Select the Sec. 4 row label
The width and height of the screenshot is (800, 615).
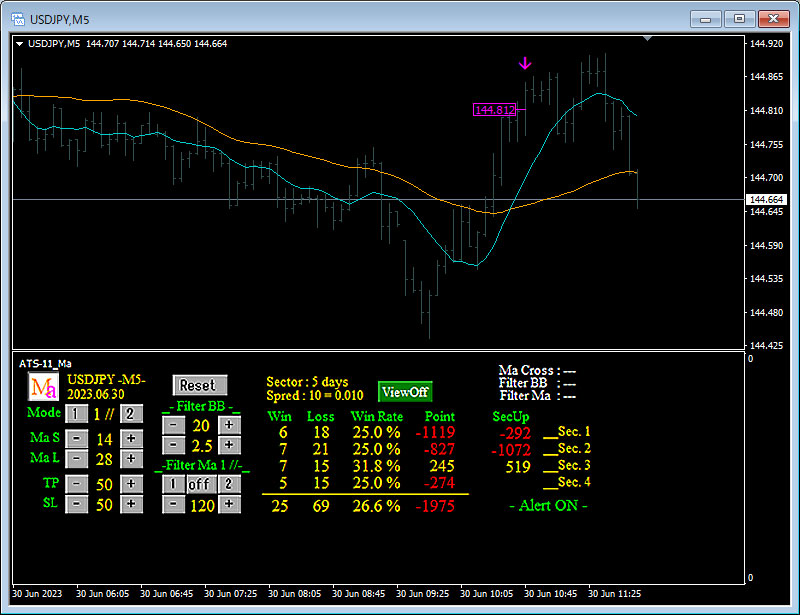pyautogui.click(x=574, y=482)
